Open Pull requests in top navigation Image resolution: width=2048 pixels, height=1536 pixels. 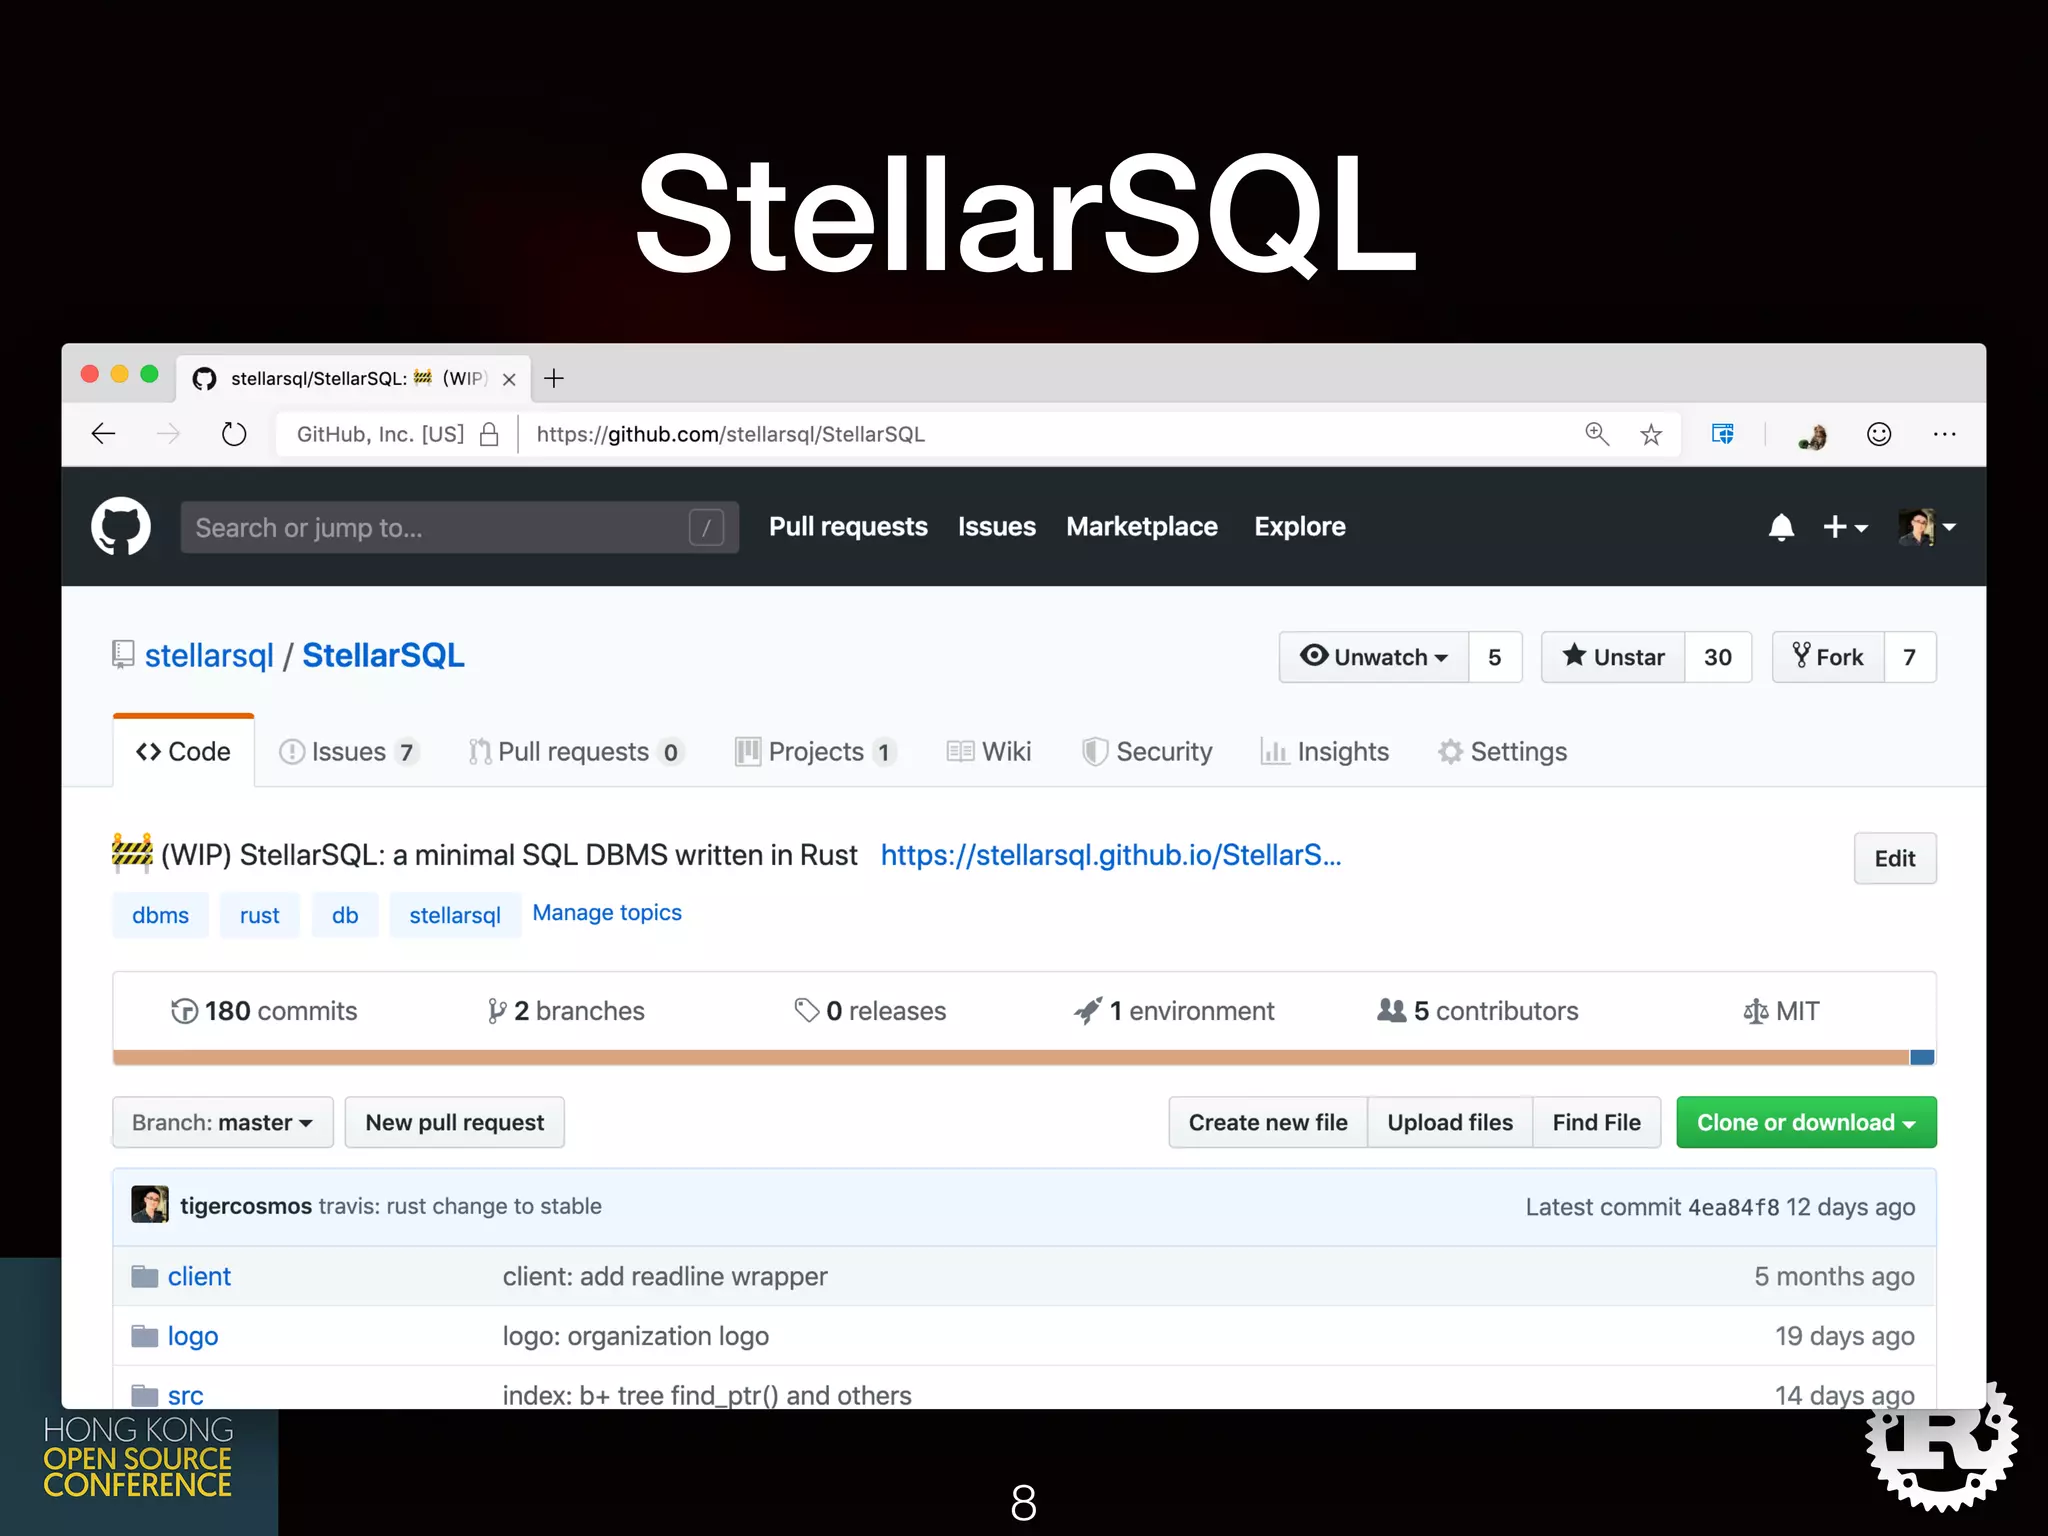[848, 527]
